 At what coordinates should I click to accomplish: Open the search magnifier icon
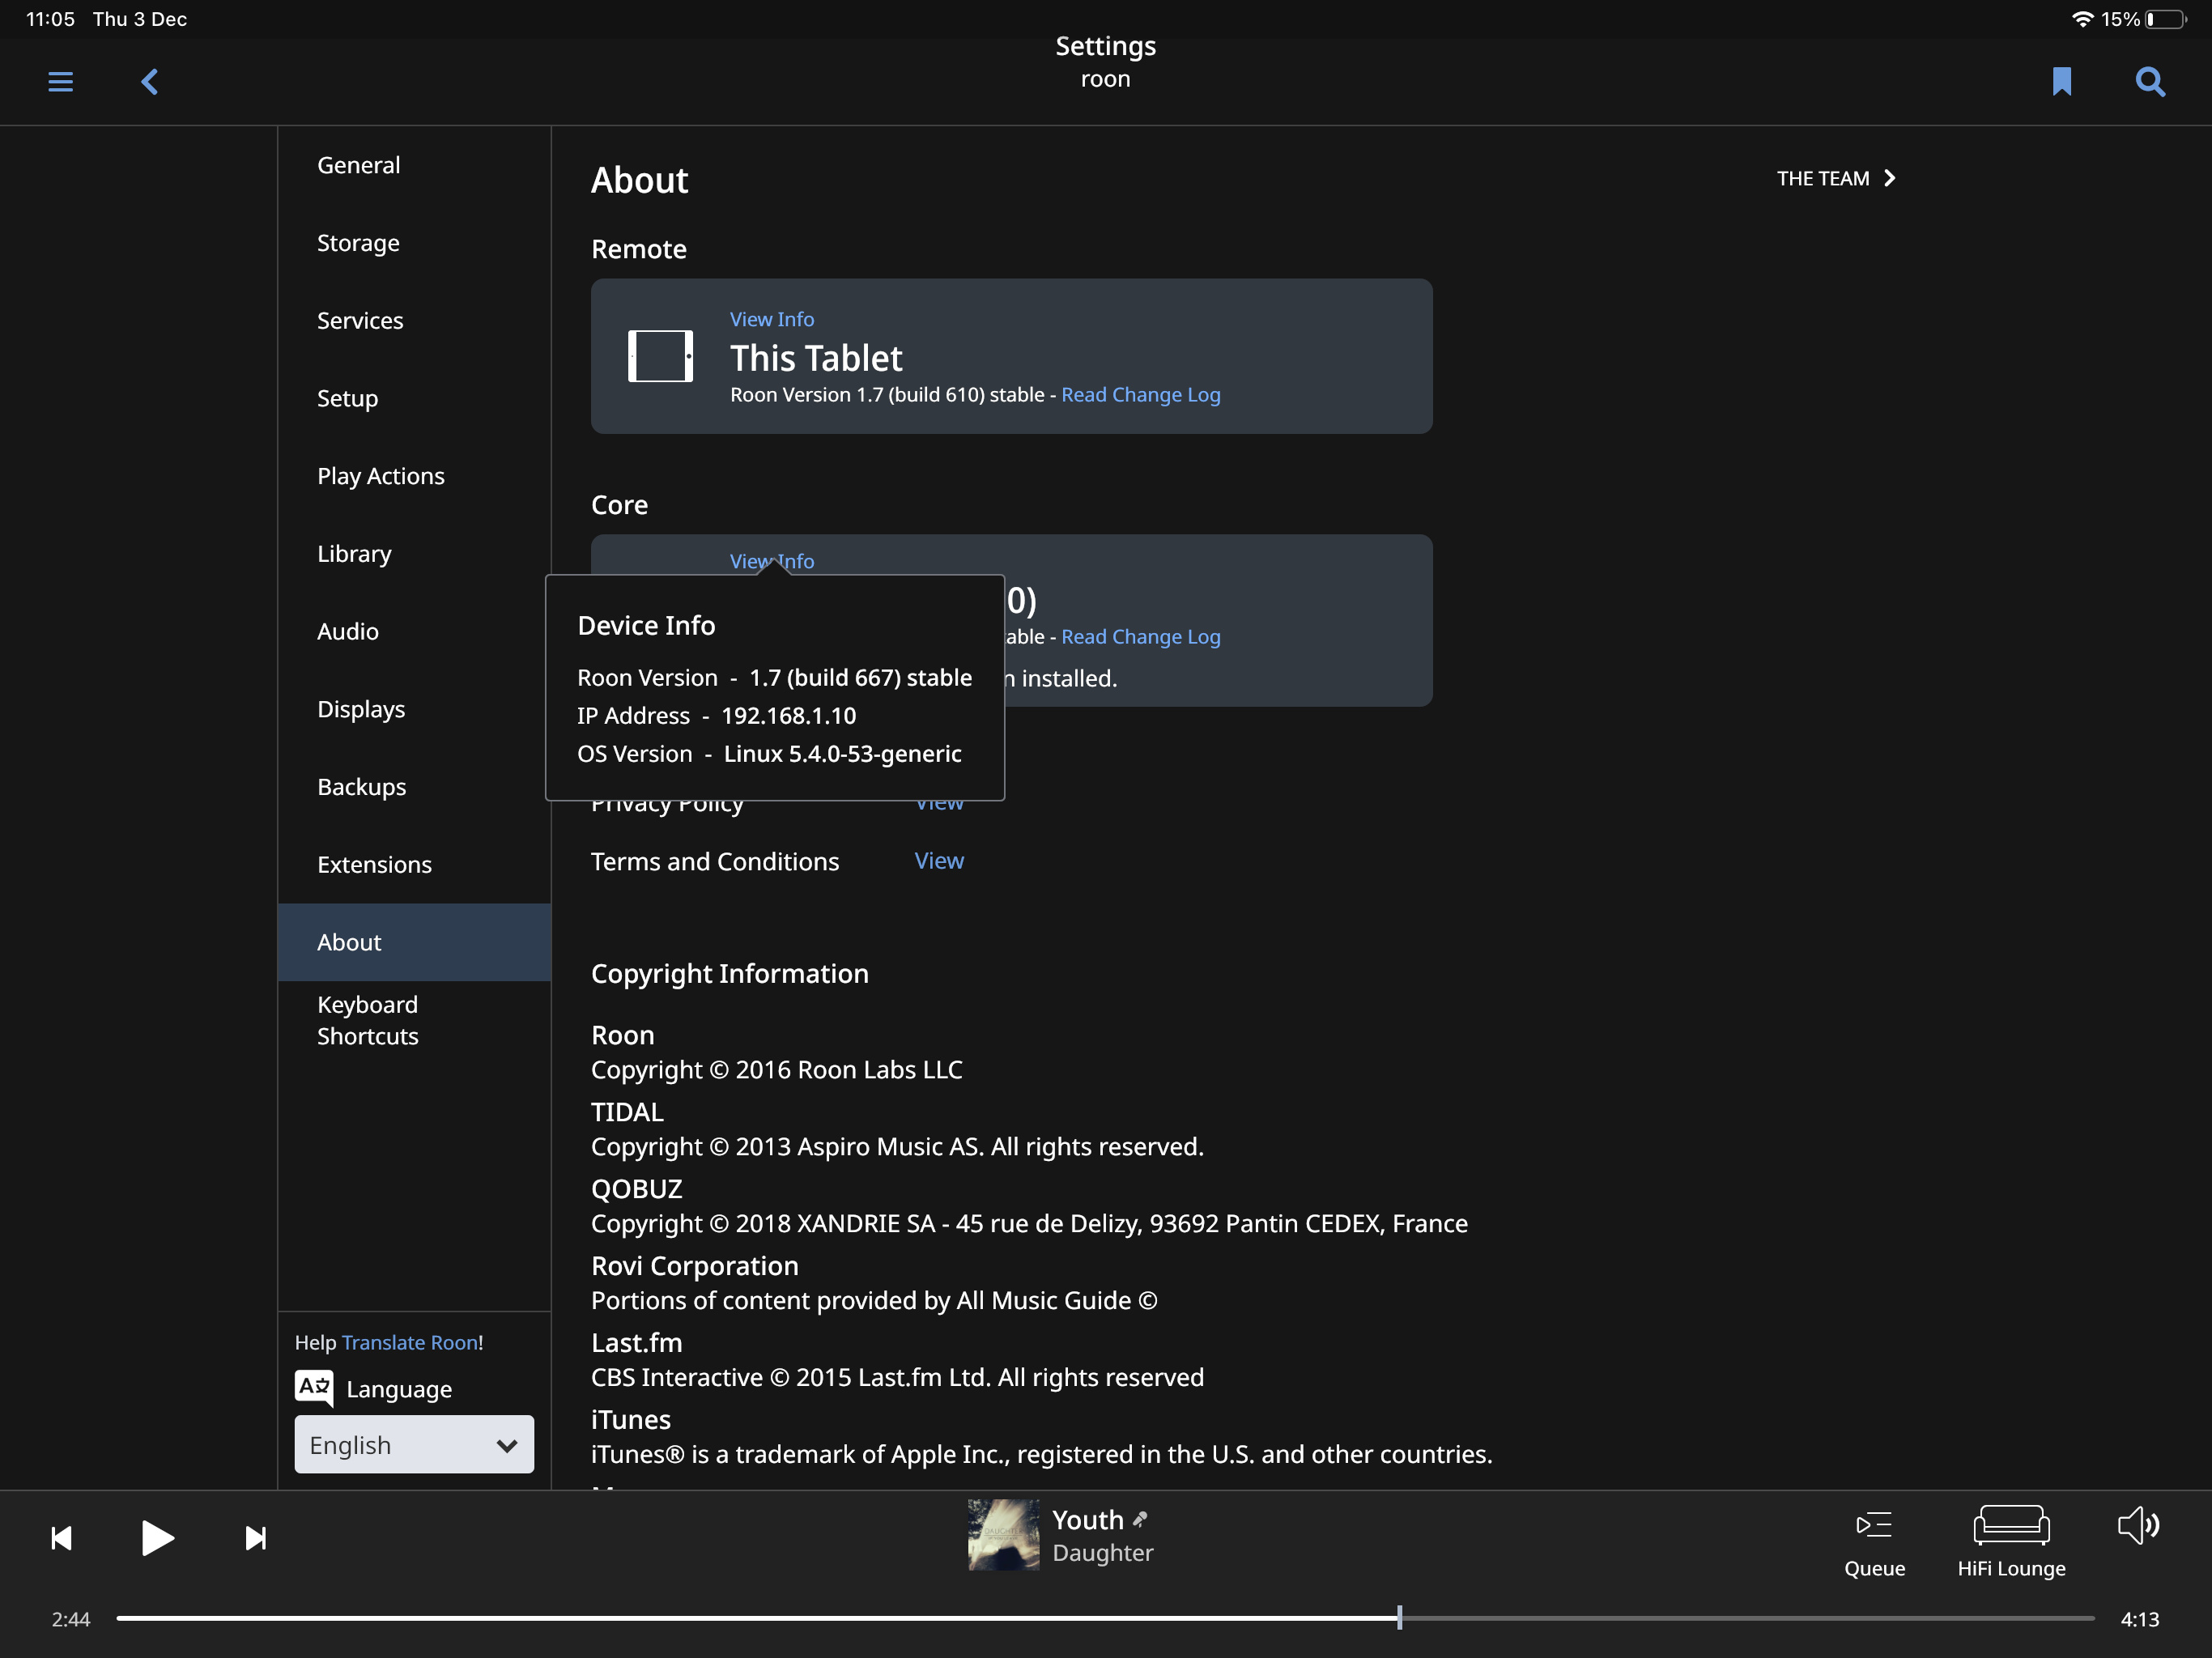2150,81
